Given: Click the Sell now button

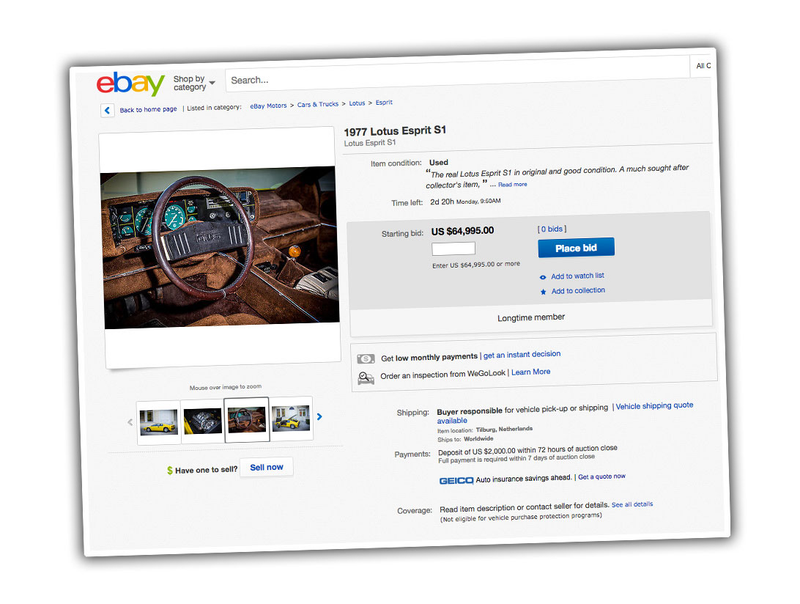Looking at the screenshot, I should 266,467.
